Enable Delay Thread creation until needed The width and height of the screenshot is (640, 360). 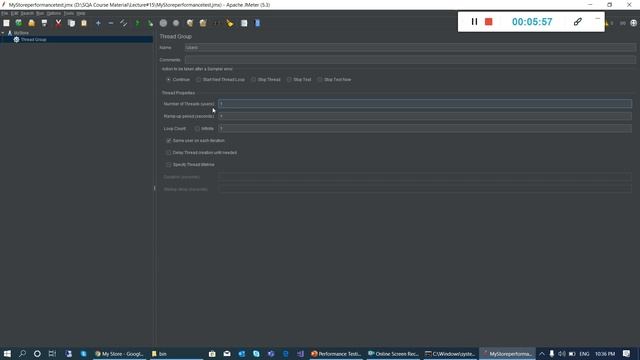click(169, 153)
